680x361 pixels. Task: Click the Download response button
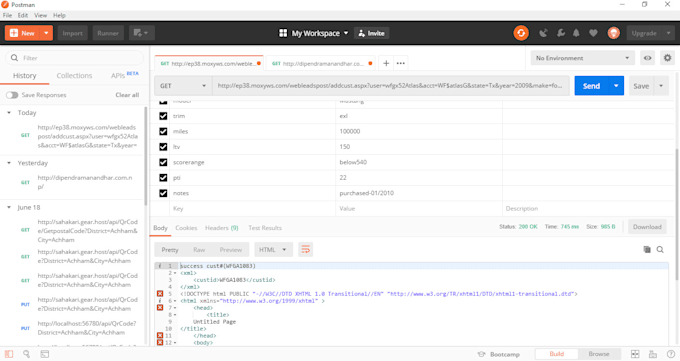point(647,227)
